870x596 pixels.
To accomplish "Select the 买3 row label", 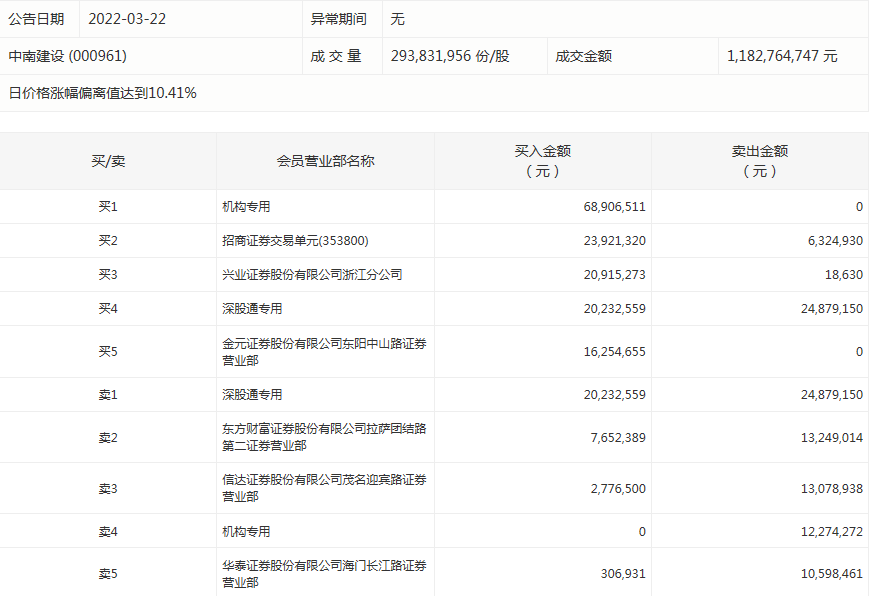I will tap(108, 275).
